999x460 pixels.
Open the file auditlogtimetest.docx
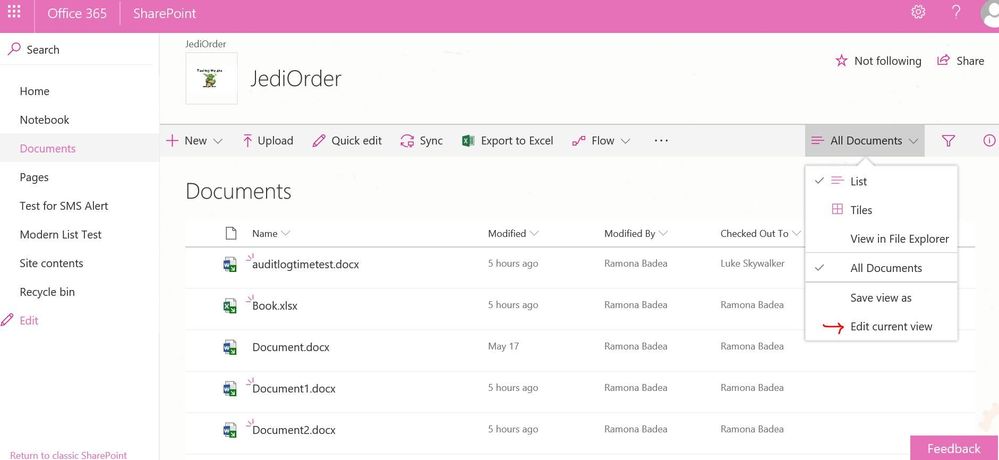coord(305,264)
